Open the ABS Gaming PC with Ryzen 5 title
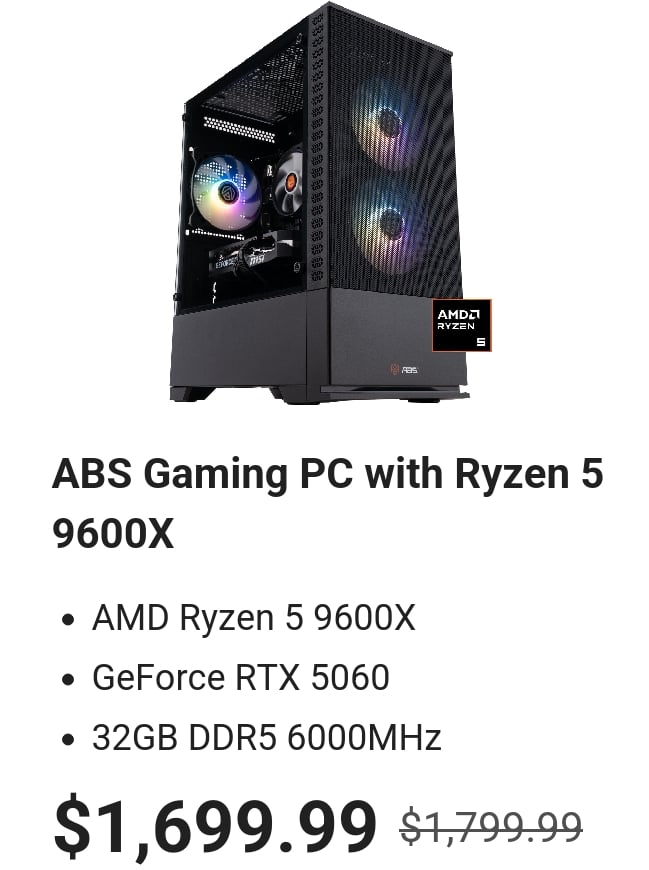This screenshot has width=649, height=870. (x=327, y=503)
